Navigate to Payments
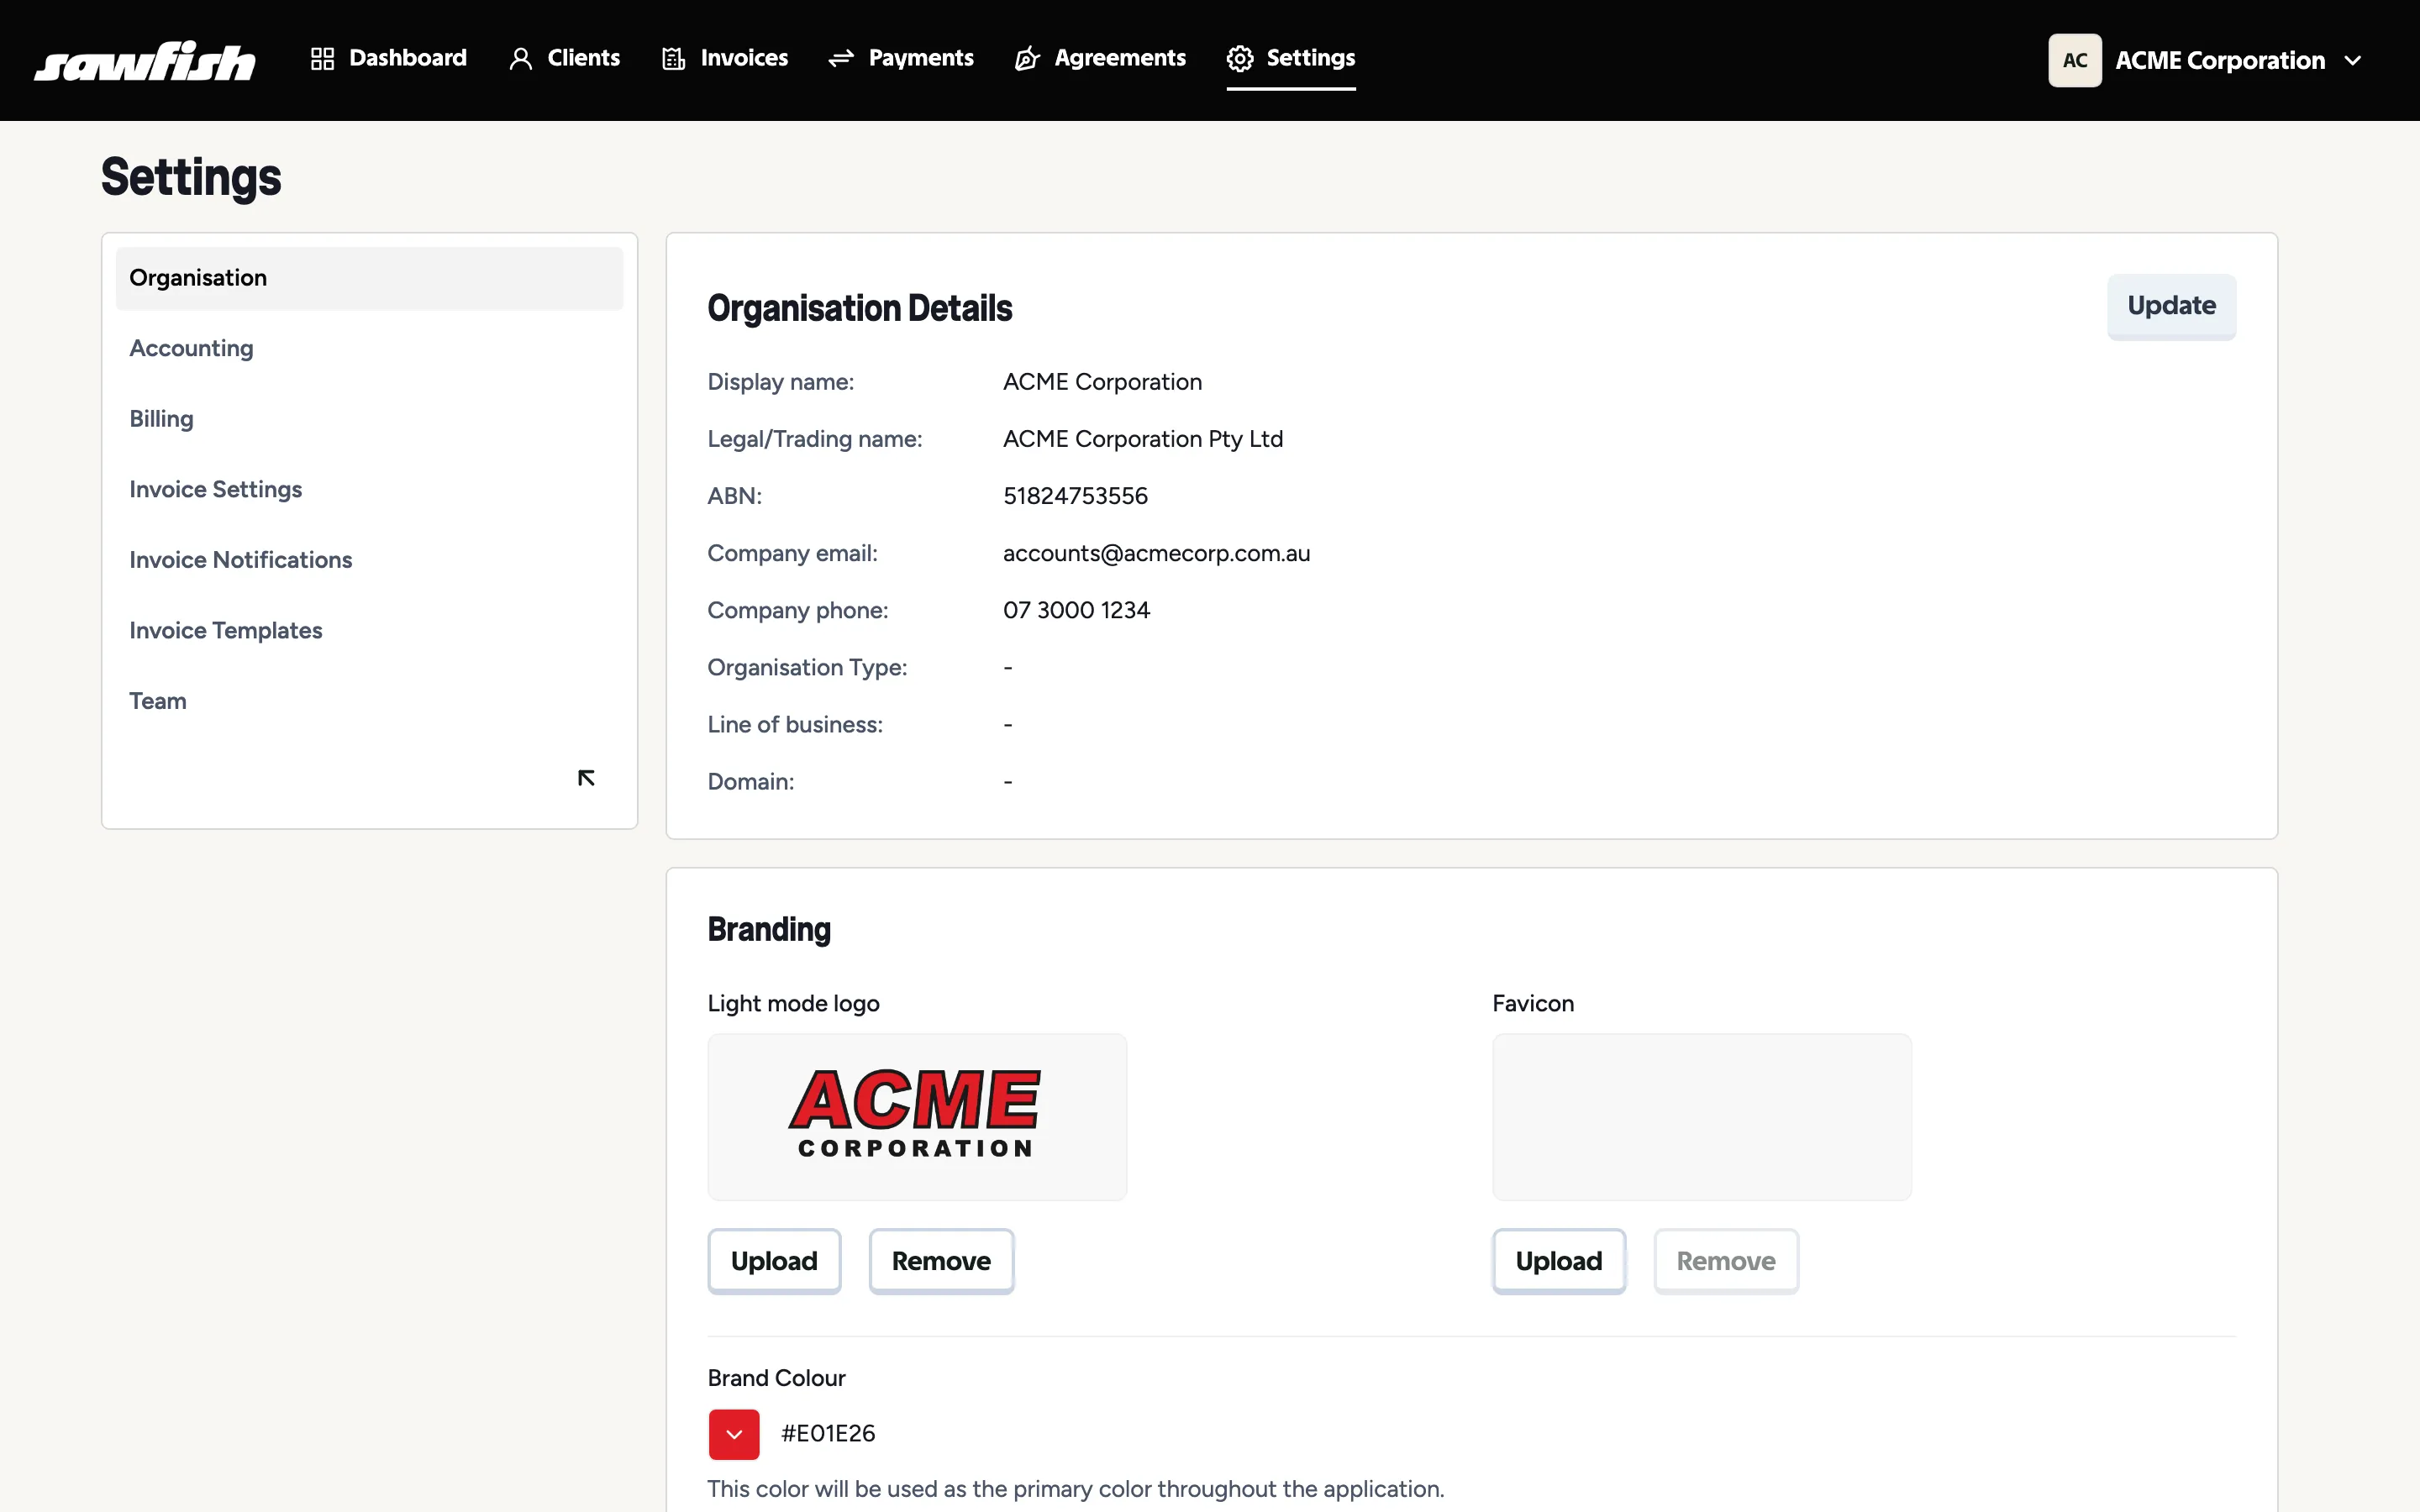2420x1512 pixels. 901,58
